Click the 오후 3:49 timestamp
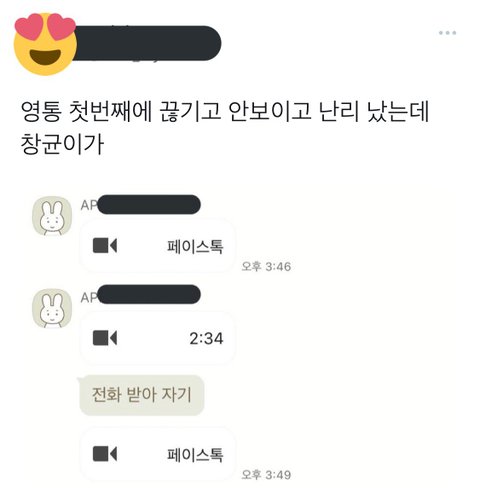This screenshot has height=503, width=480. point(266,475)
